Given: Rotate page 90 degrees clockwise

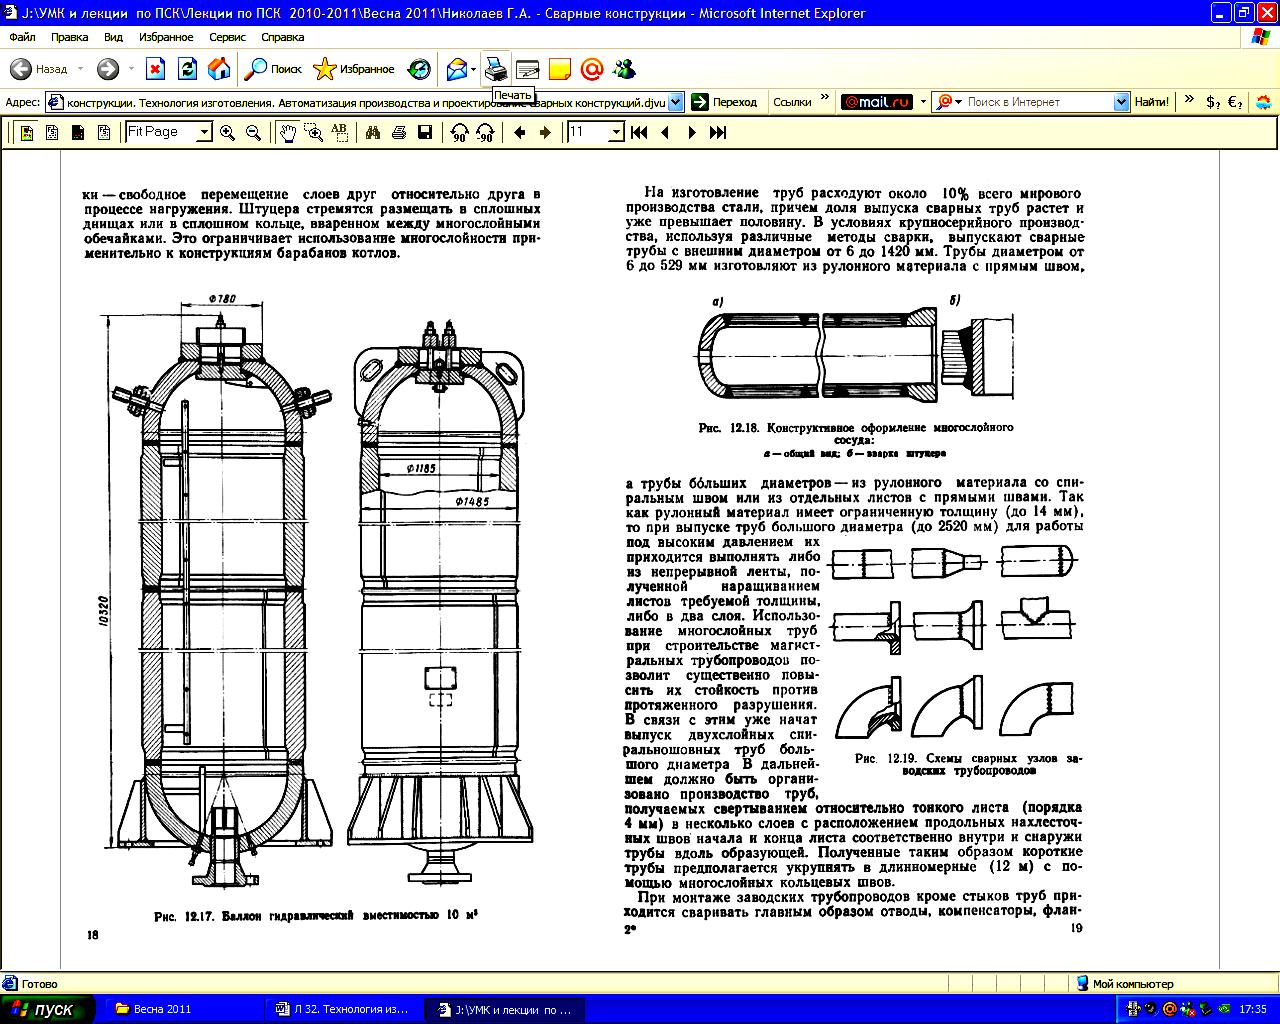Looking at the screenshot, I should pos(460,132).
